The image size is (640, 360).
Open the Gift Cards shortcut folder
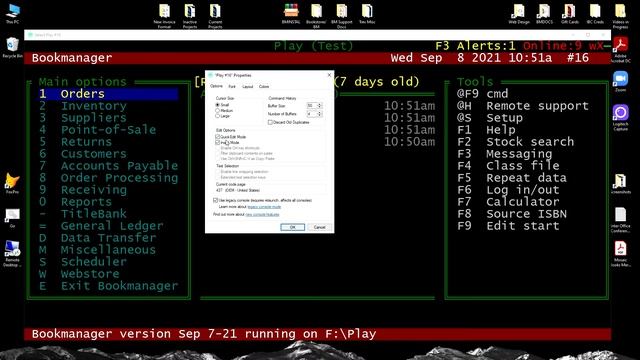coord(570,14)
